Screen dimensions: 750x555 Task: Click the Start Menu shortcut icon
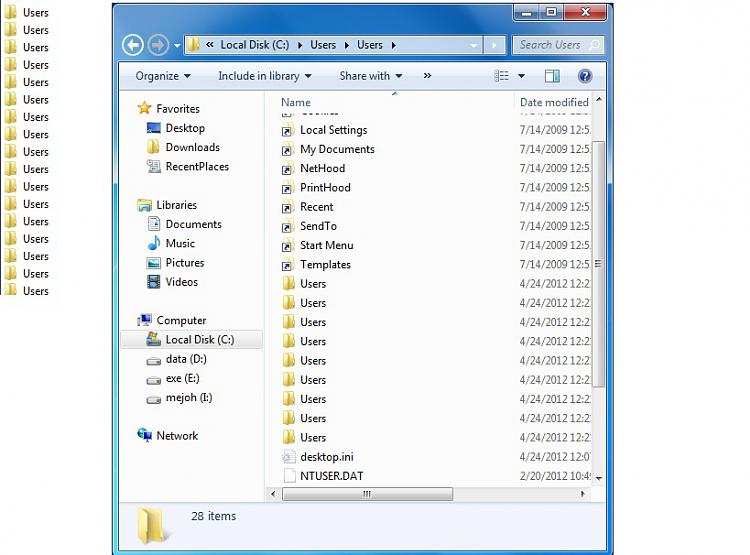tap(287, 245)
